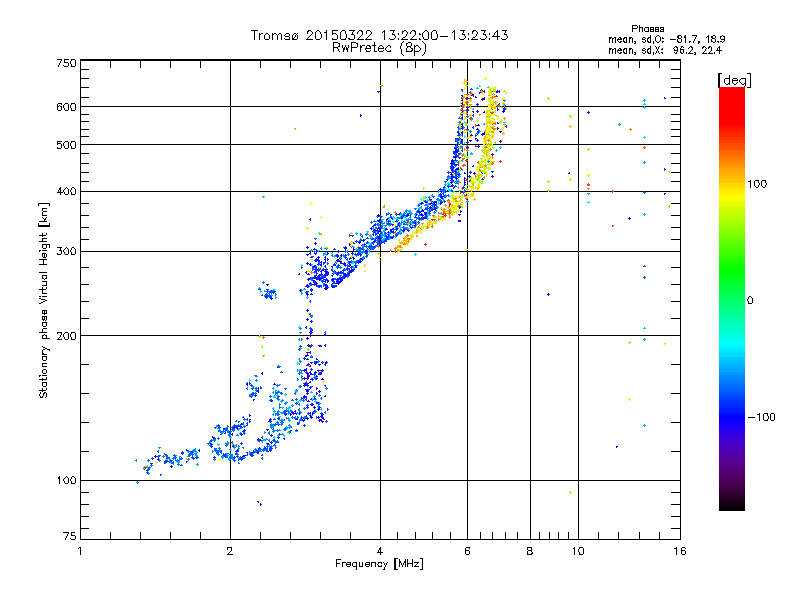Click colorbar tick label '0'
This screenshot has width=800, height=600.
point(750,301)
